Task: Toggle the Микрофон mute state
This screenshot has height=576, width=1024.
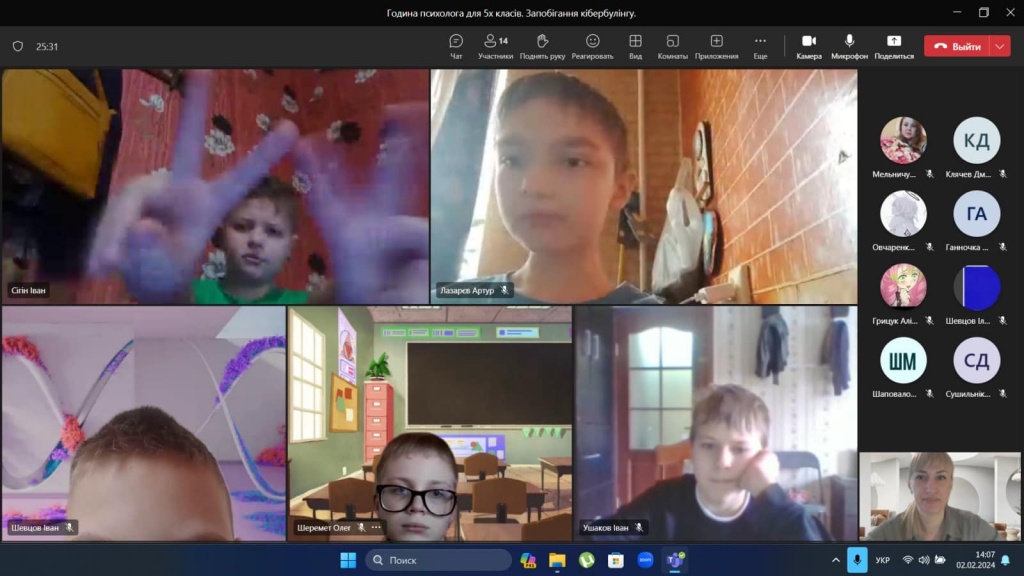Action: point(849,46)
